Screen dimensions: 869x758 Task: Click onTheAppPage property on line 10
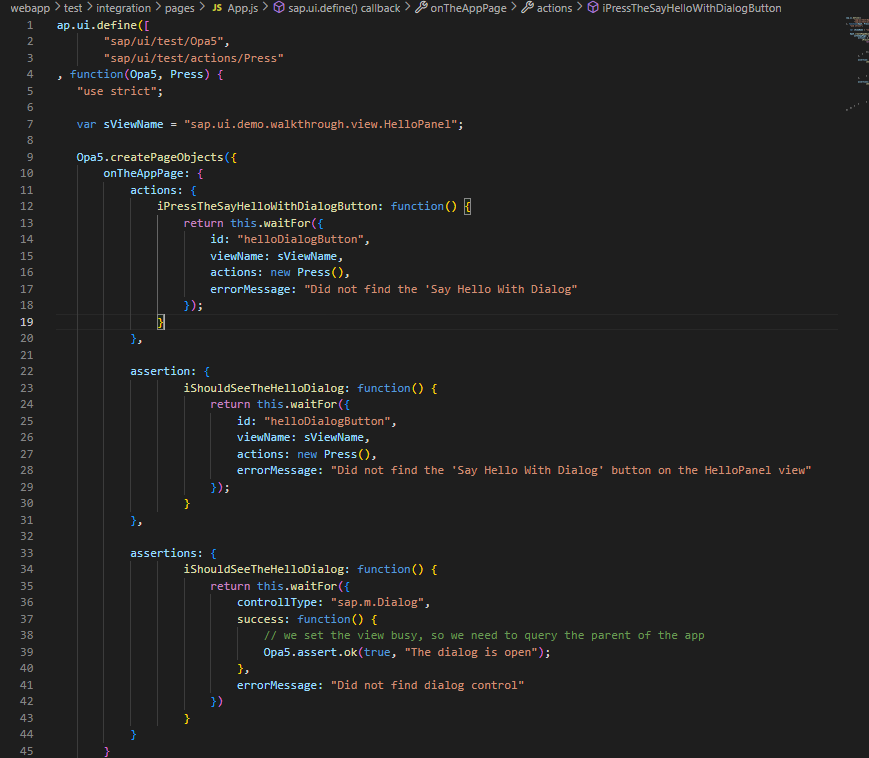tap(143, 173)
